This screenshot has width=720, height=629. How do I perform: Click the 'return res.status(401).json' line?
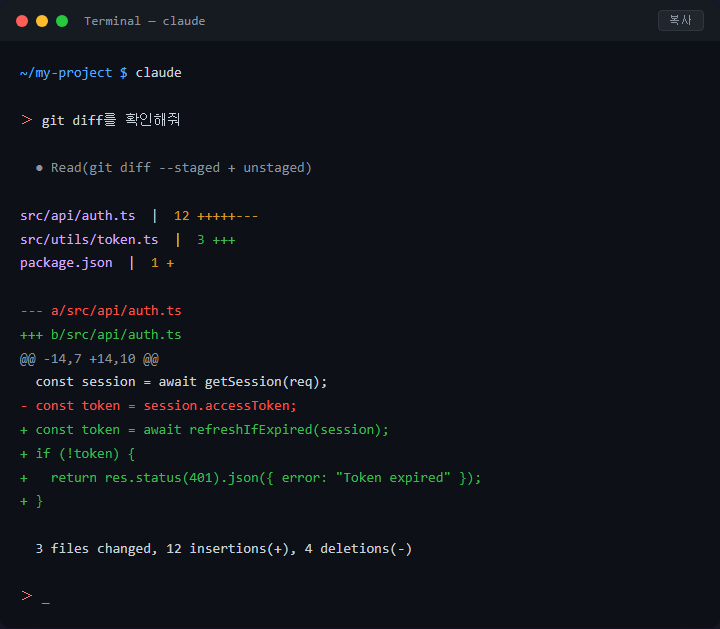(x=250, y=477)
